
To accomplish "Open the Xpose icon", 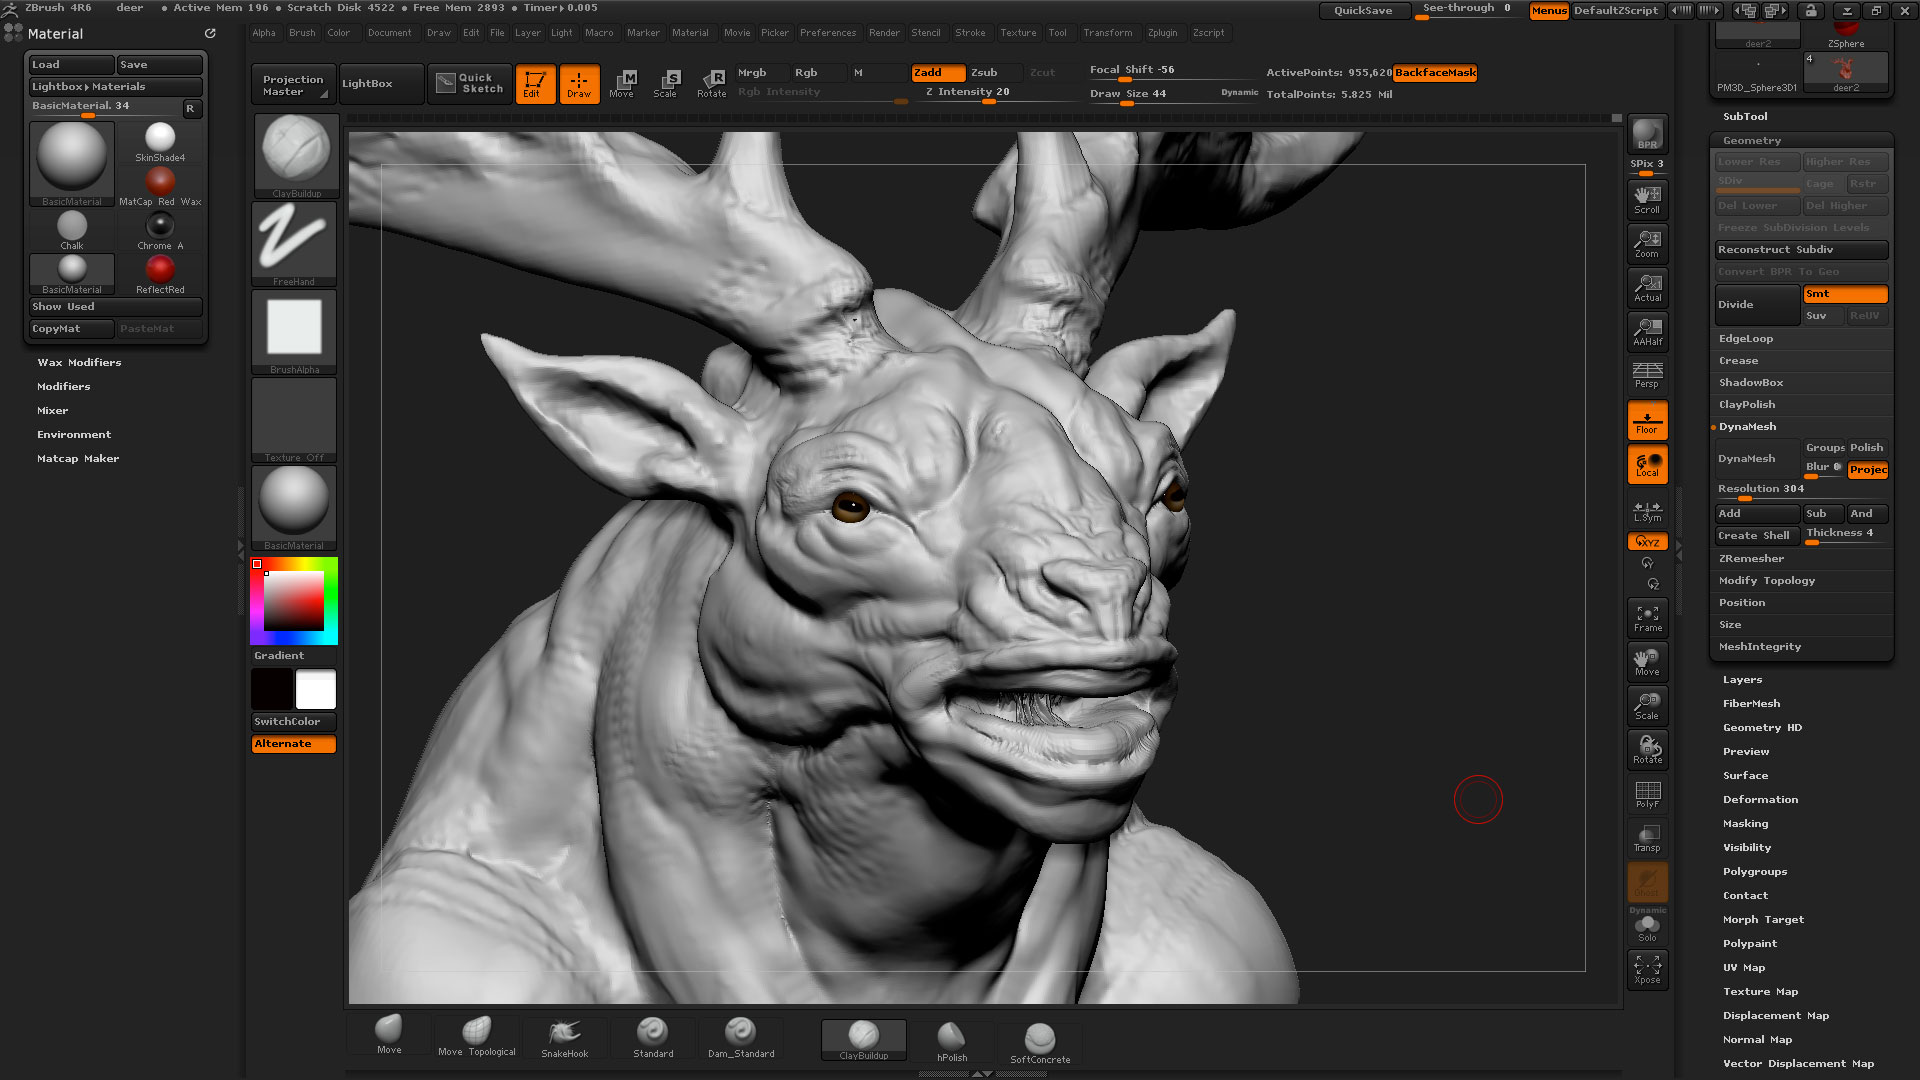I will coord(1647,970).
